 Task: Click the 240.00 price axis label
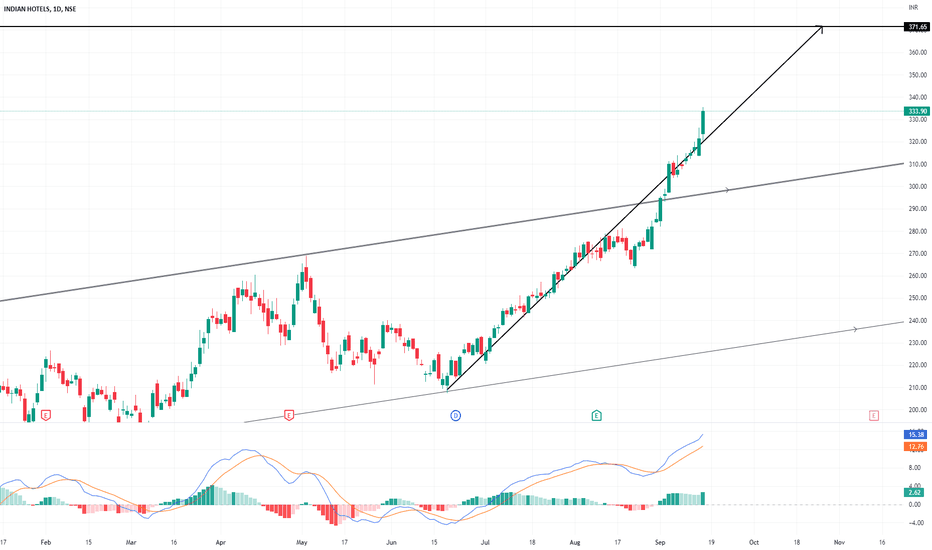tap(918, 320)
